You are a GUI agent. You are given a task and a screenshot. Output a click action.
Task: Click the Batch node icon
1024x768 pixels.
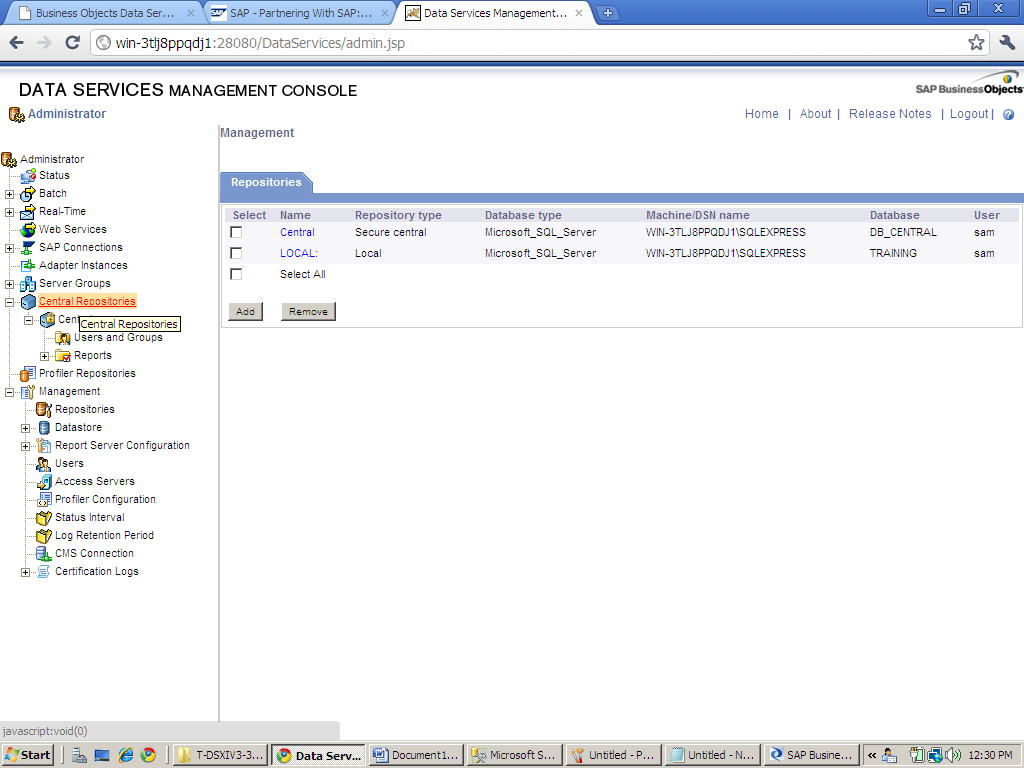tap(27, 194)
